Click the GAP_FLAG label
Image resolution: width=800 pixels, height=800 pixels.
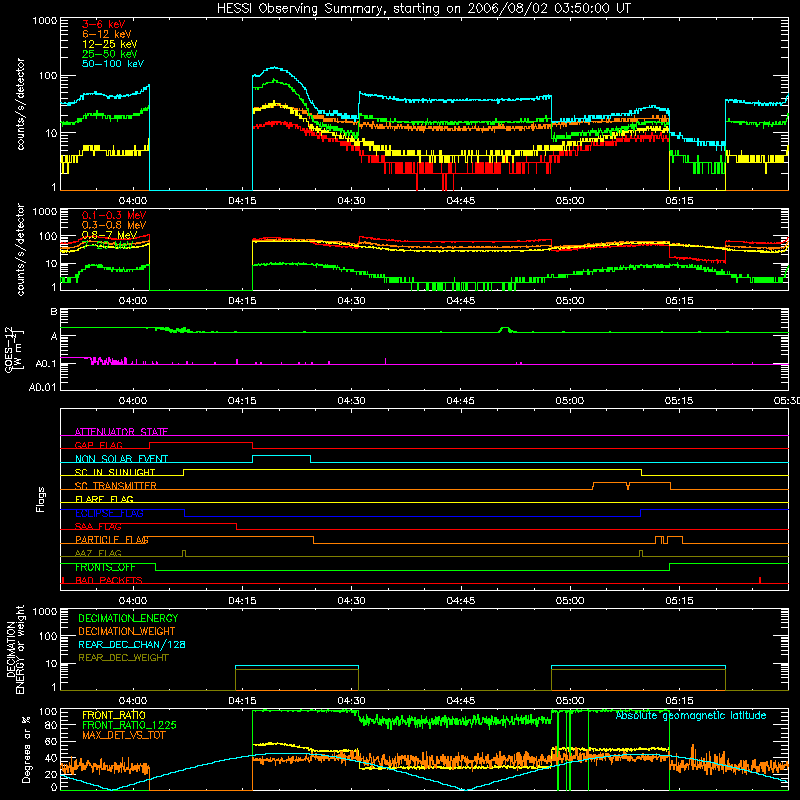(x=98, y=445)
